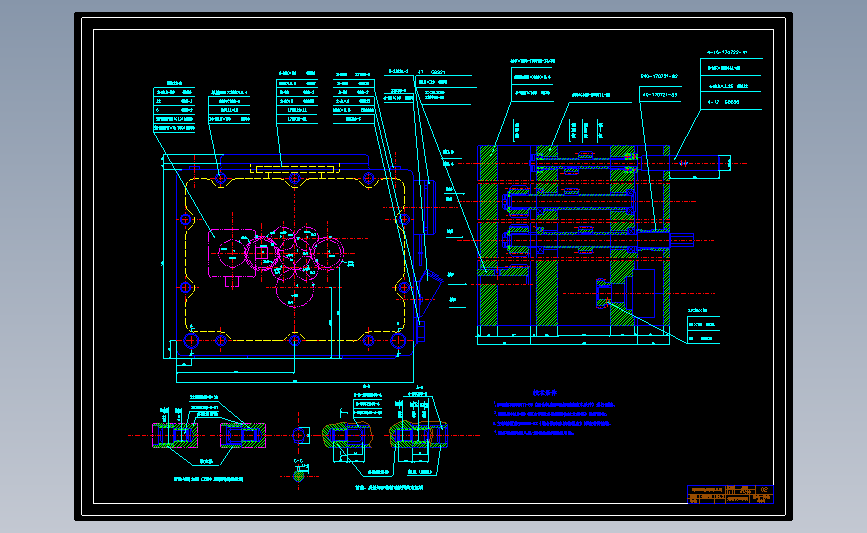867x533 pixels.
Task: Select the small green hatched circle at bottom
Action: click(x=299, y=475)
